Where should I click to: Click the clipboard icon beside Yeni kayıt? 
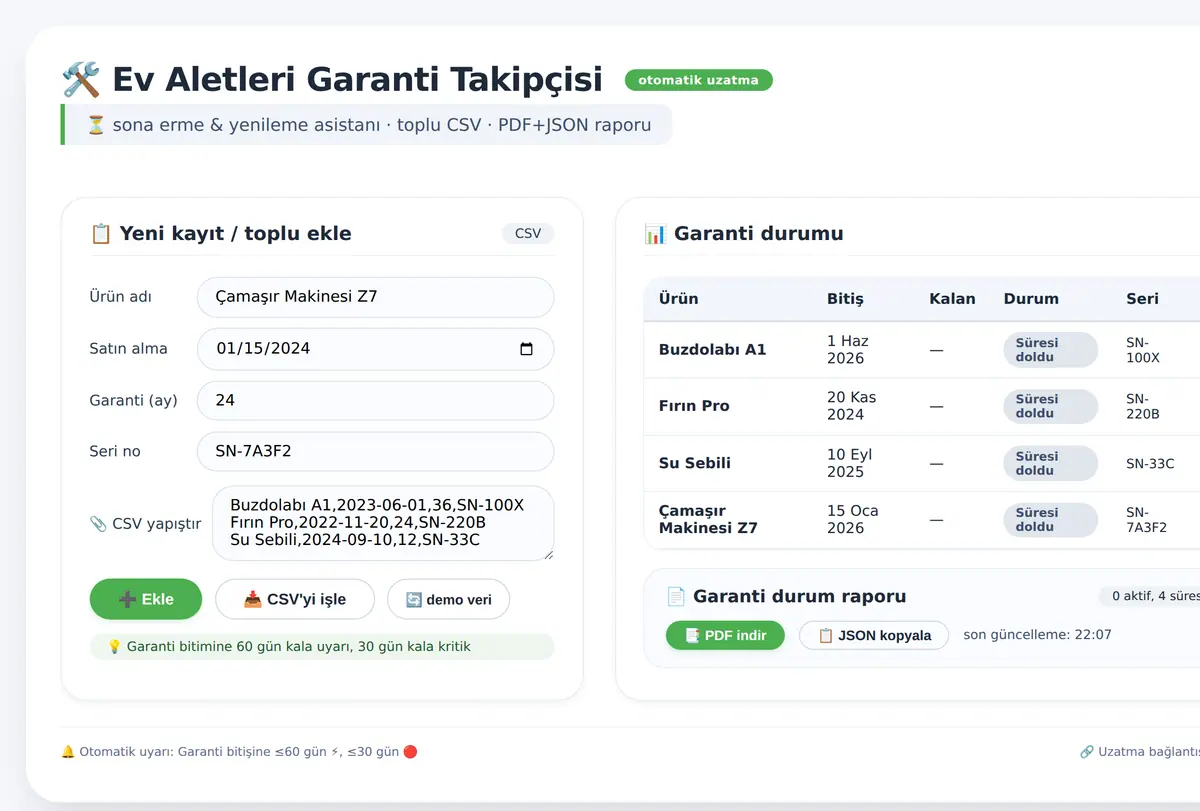click(101, 234)
